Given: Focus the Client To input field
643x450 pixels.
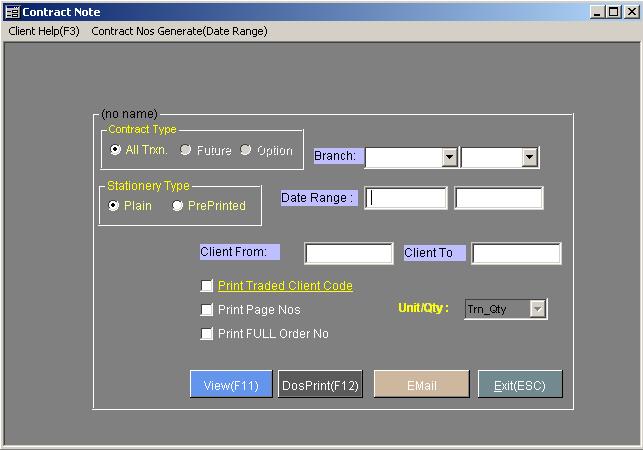Looking at the screenshot, I should 516,253.
